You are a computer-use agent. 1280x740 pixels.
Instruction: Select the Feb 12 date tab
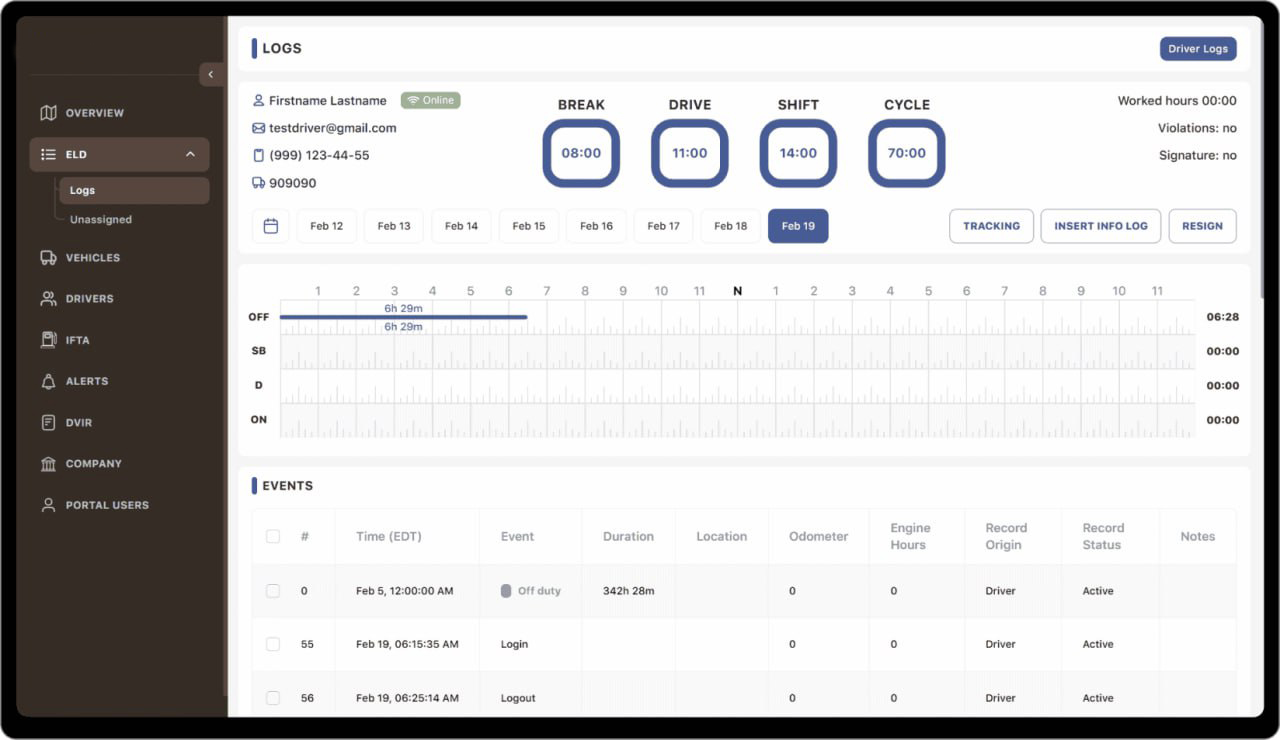pos(327,226)
